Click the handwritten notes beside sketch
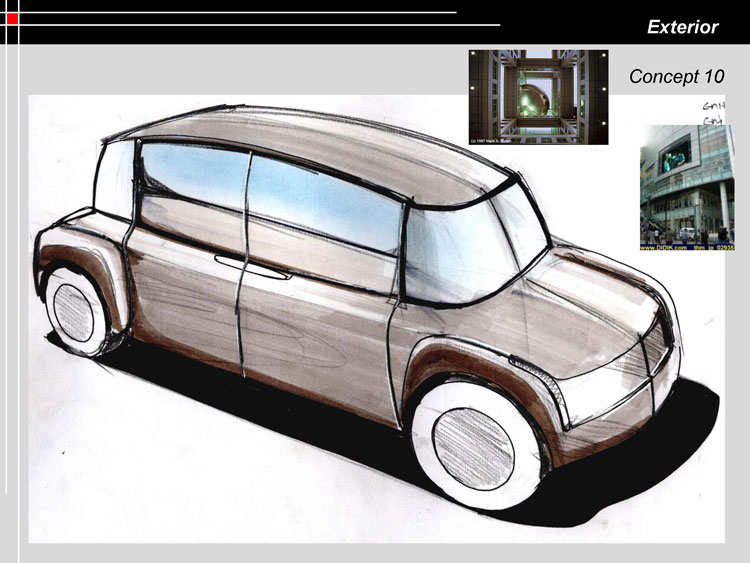Screen dimensions: 750x563 point(713,113)
